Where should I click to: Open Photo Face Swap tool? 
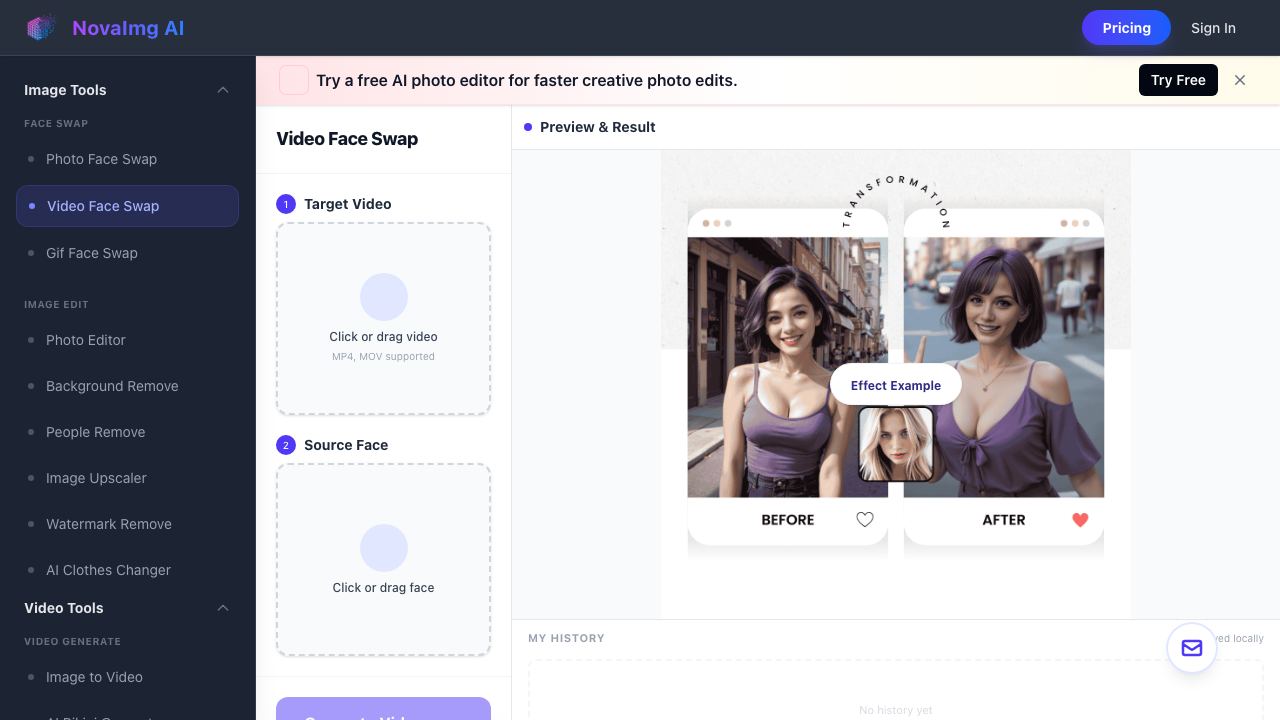pyautogui.click(x=127, y=159)
